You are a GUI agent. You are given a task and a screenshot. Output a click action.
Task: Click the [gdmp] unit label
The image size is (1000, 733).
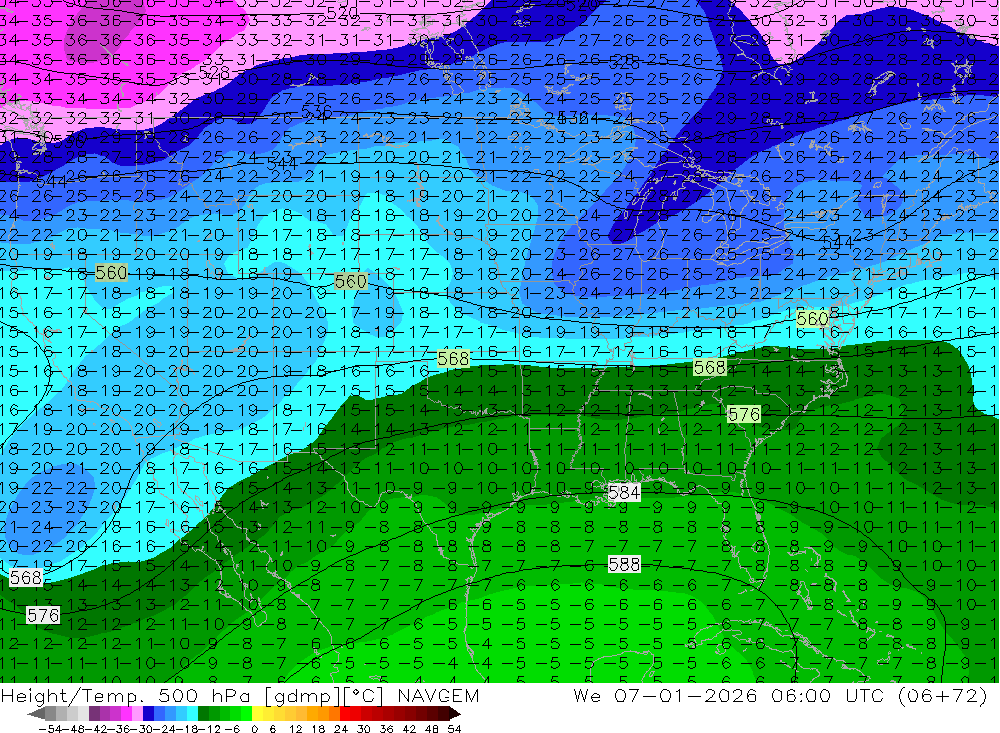[303, 696]
